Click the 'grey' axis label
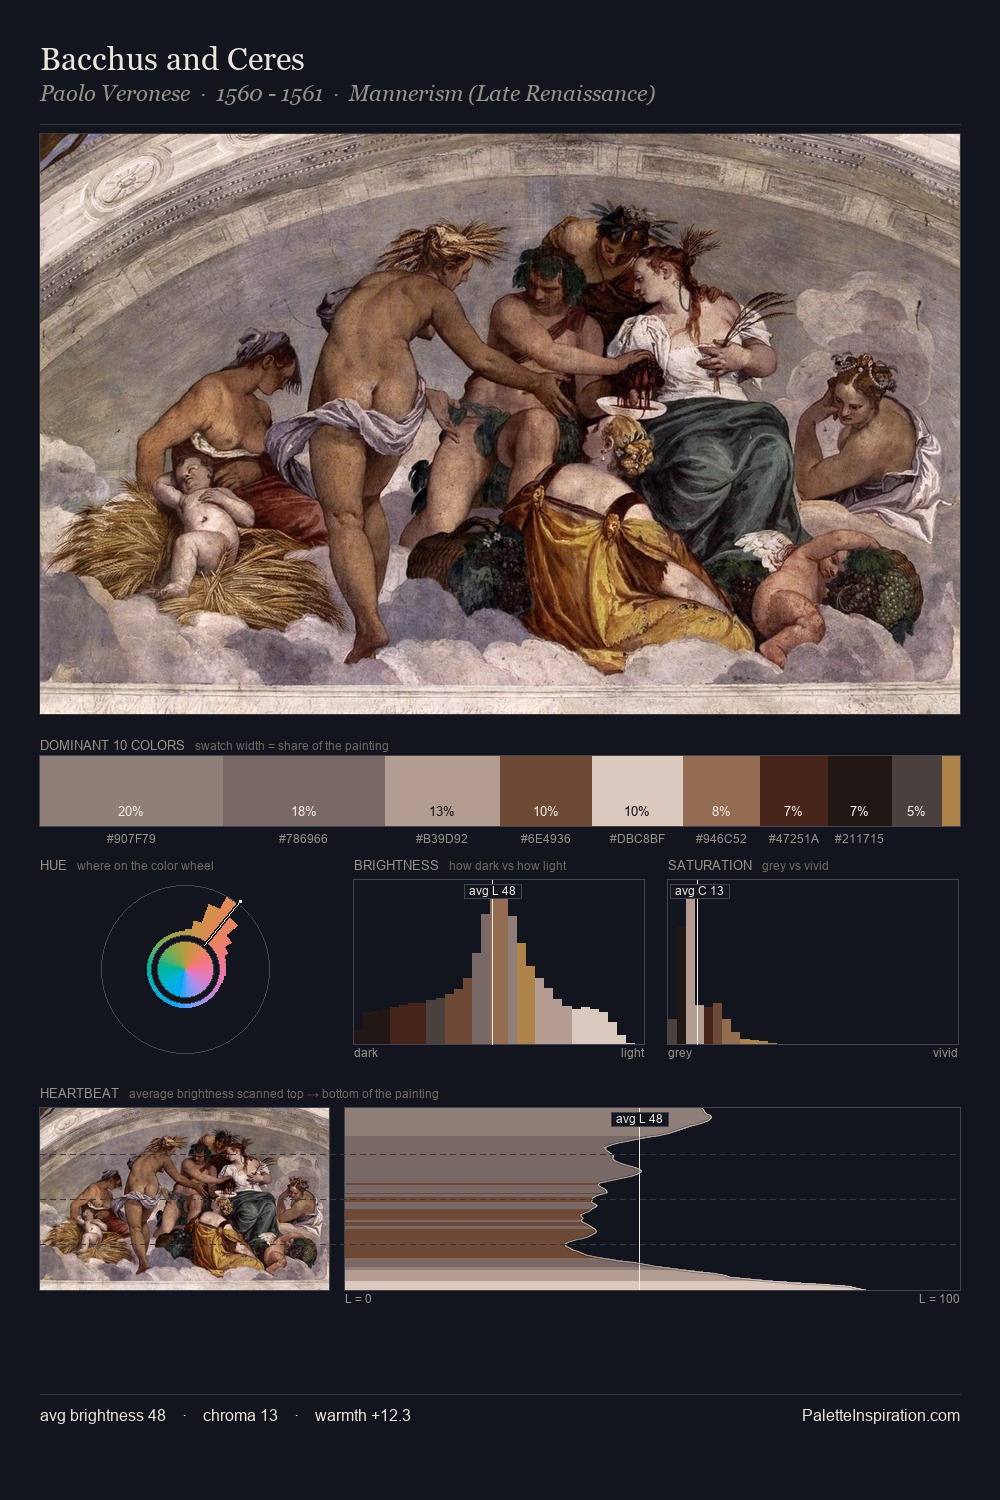Image resolution: width=1000 pixels, height=1500 pixels. pyautogui.click(x=680, y=1053)
